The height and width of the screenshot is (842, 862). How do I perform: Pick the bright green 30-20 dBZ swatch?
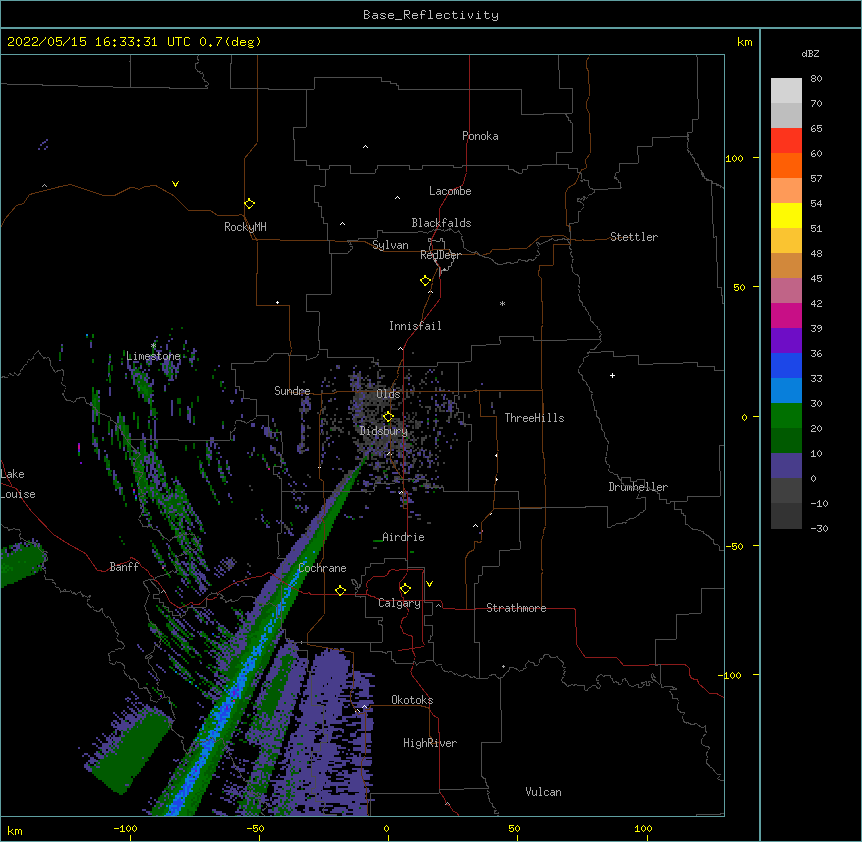(786, 416)
